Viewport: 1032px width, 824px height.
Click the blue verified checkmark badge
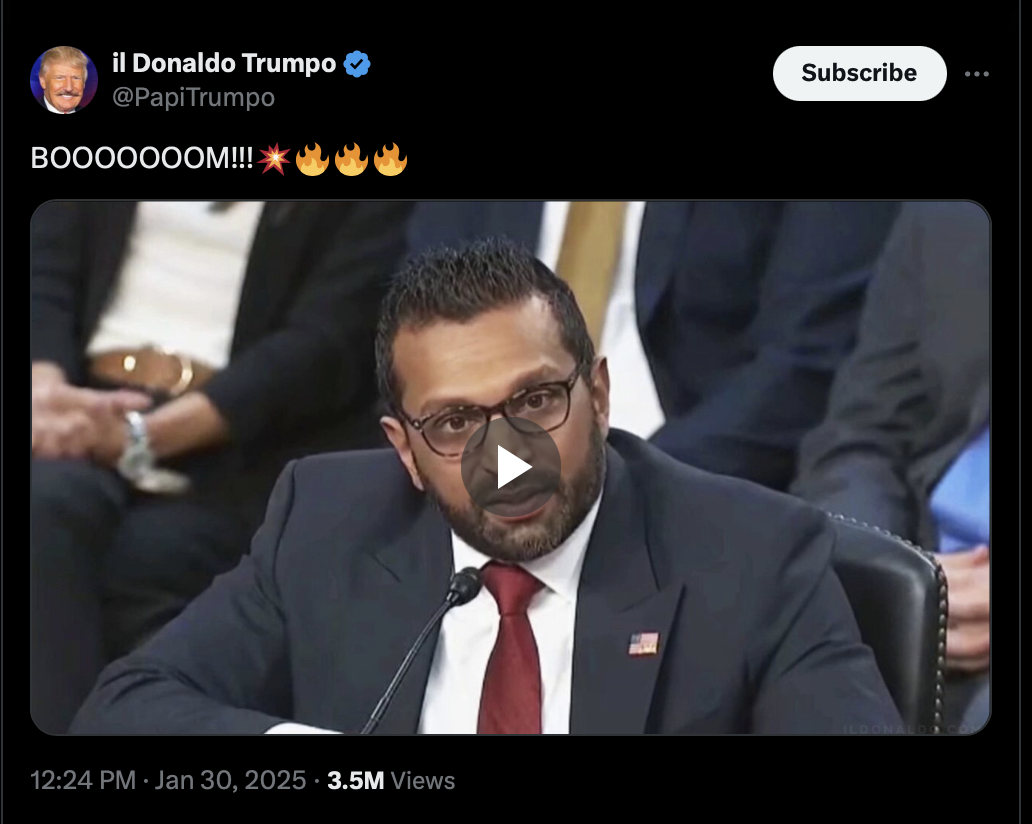(x=357, y=64)
